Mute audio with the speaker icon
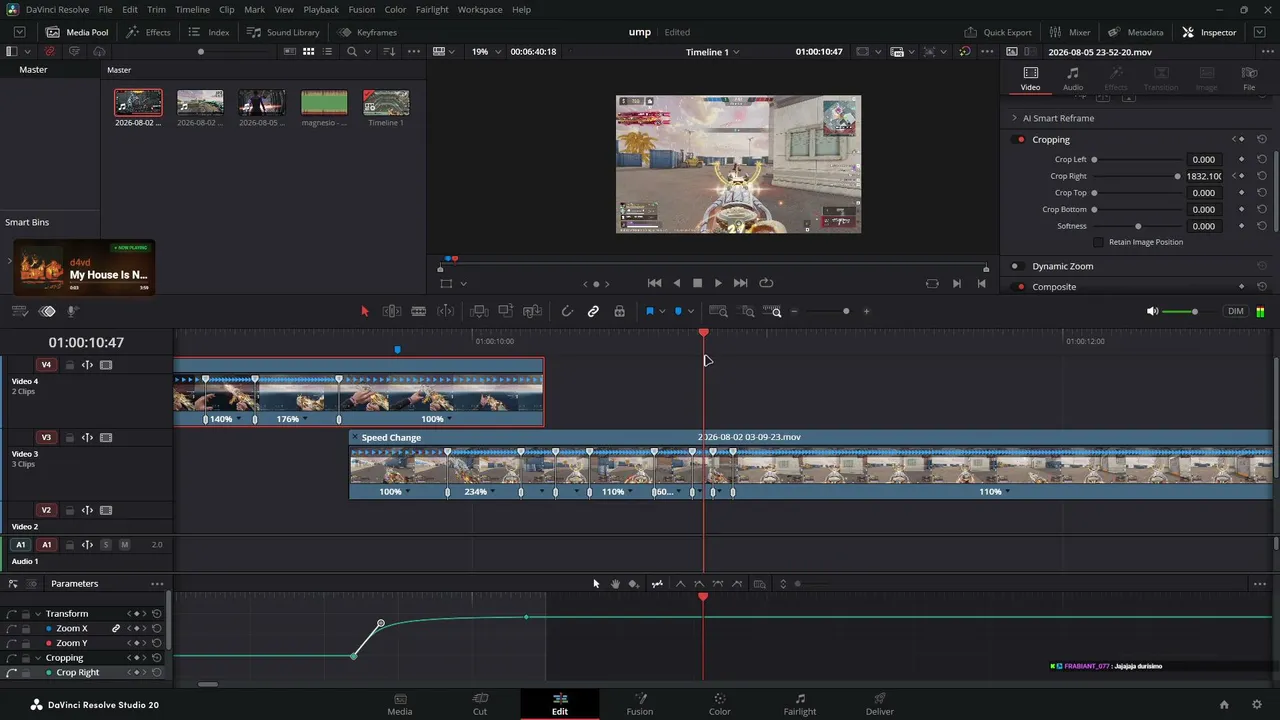This screenshot has width=1280, height=720. click(x=1153, y=311)
